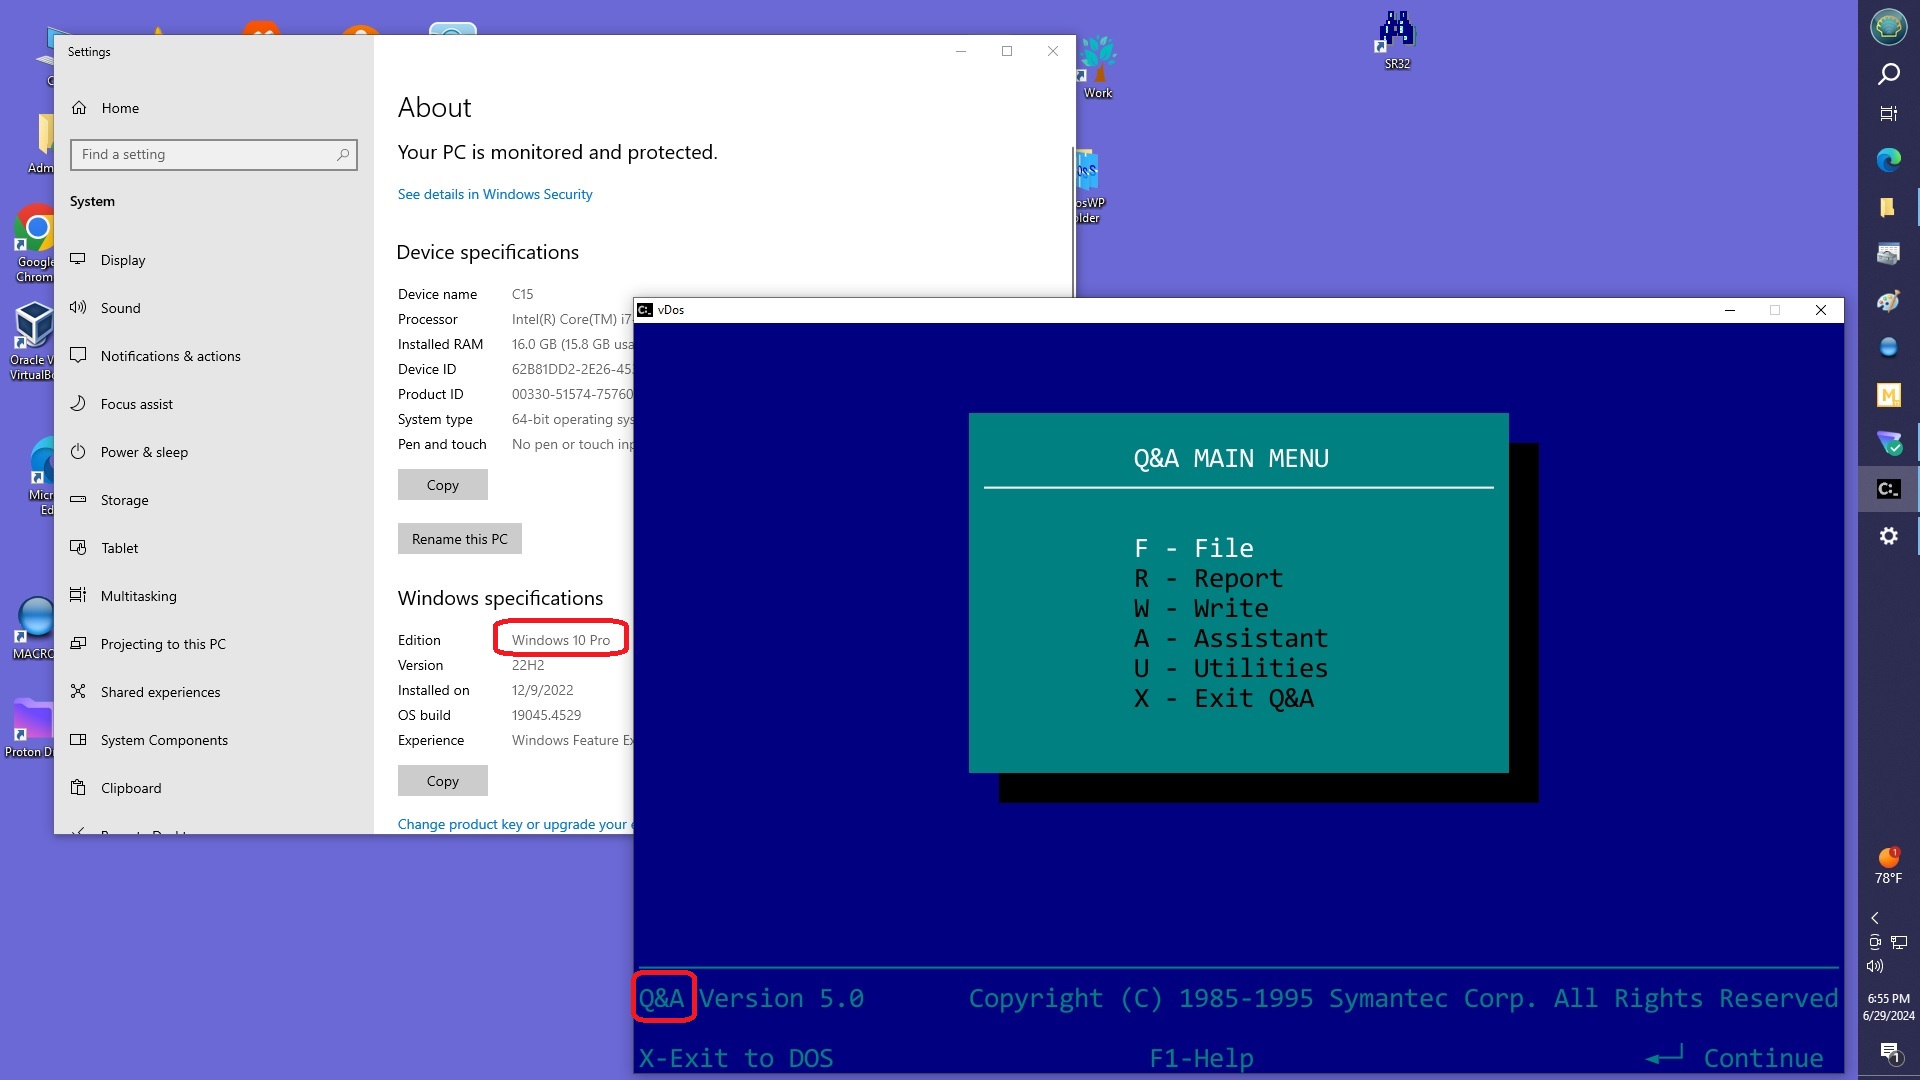Click the System Components icon
Viewport: 1920px width, 1080px height.
click(x=78, y=740)
